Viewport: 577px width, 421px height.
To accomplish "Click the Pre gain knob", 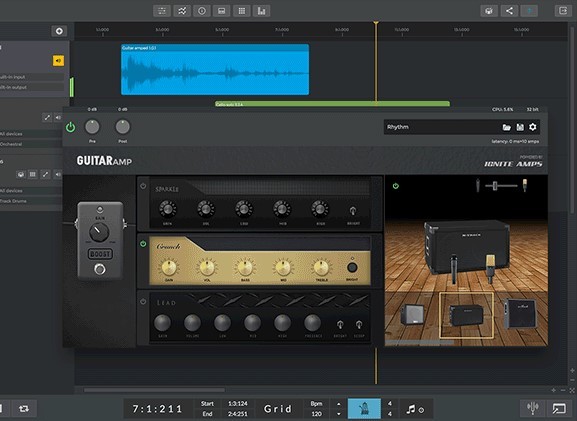I will [x=92, y=127].
